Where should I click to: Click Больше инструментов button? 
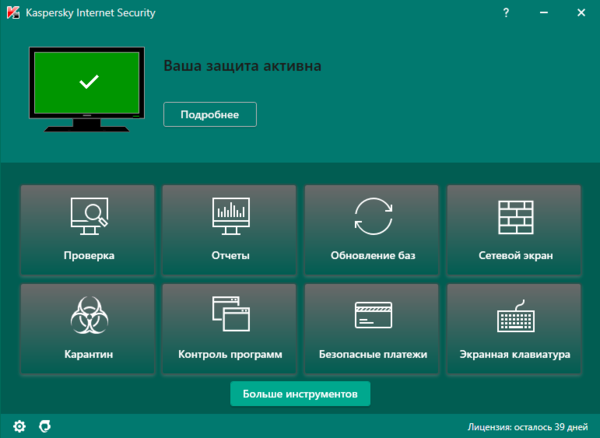click(300, 394)
